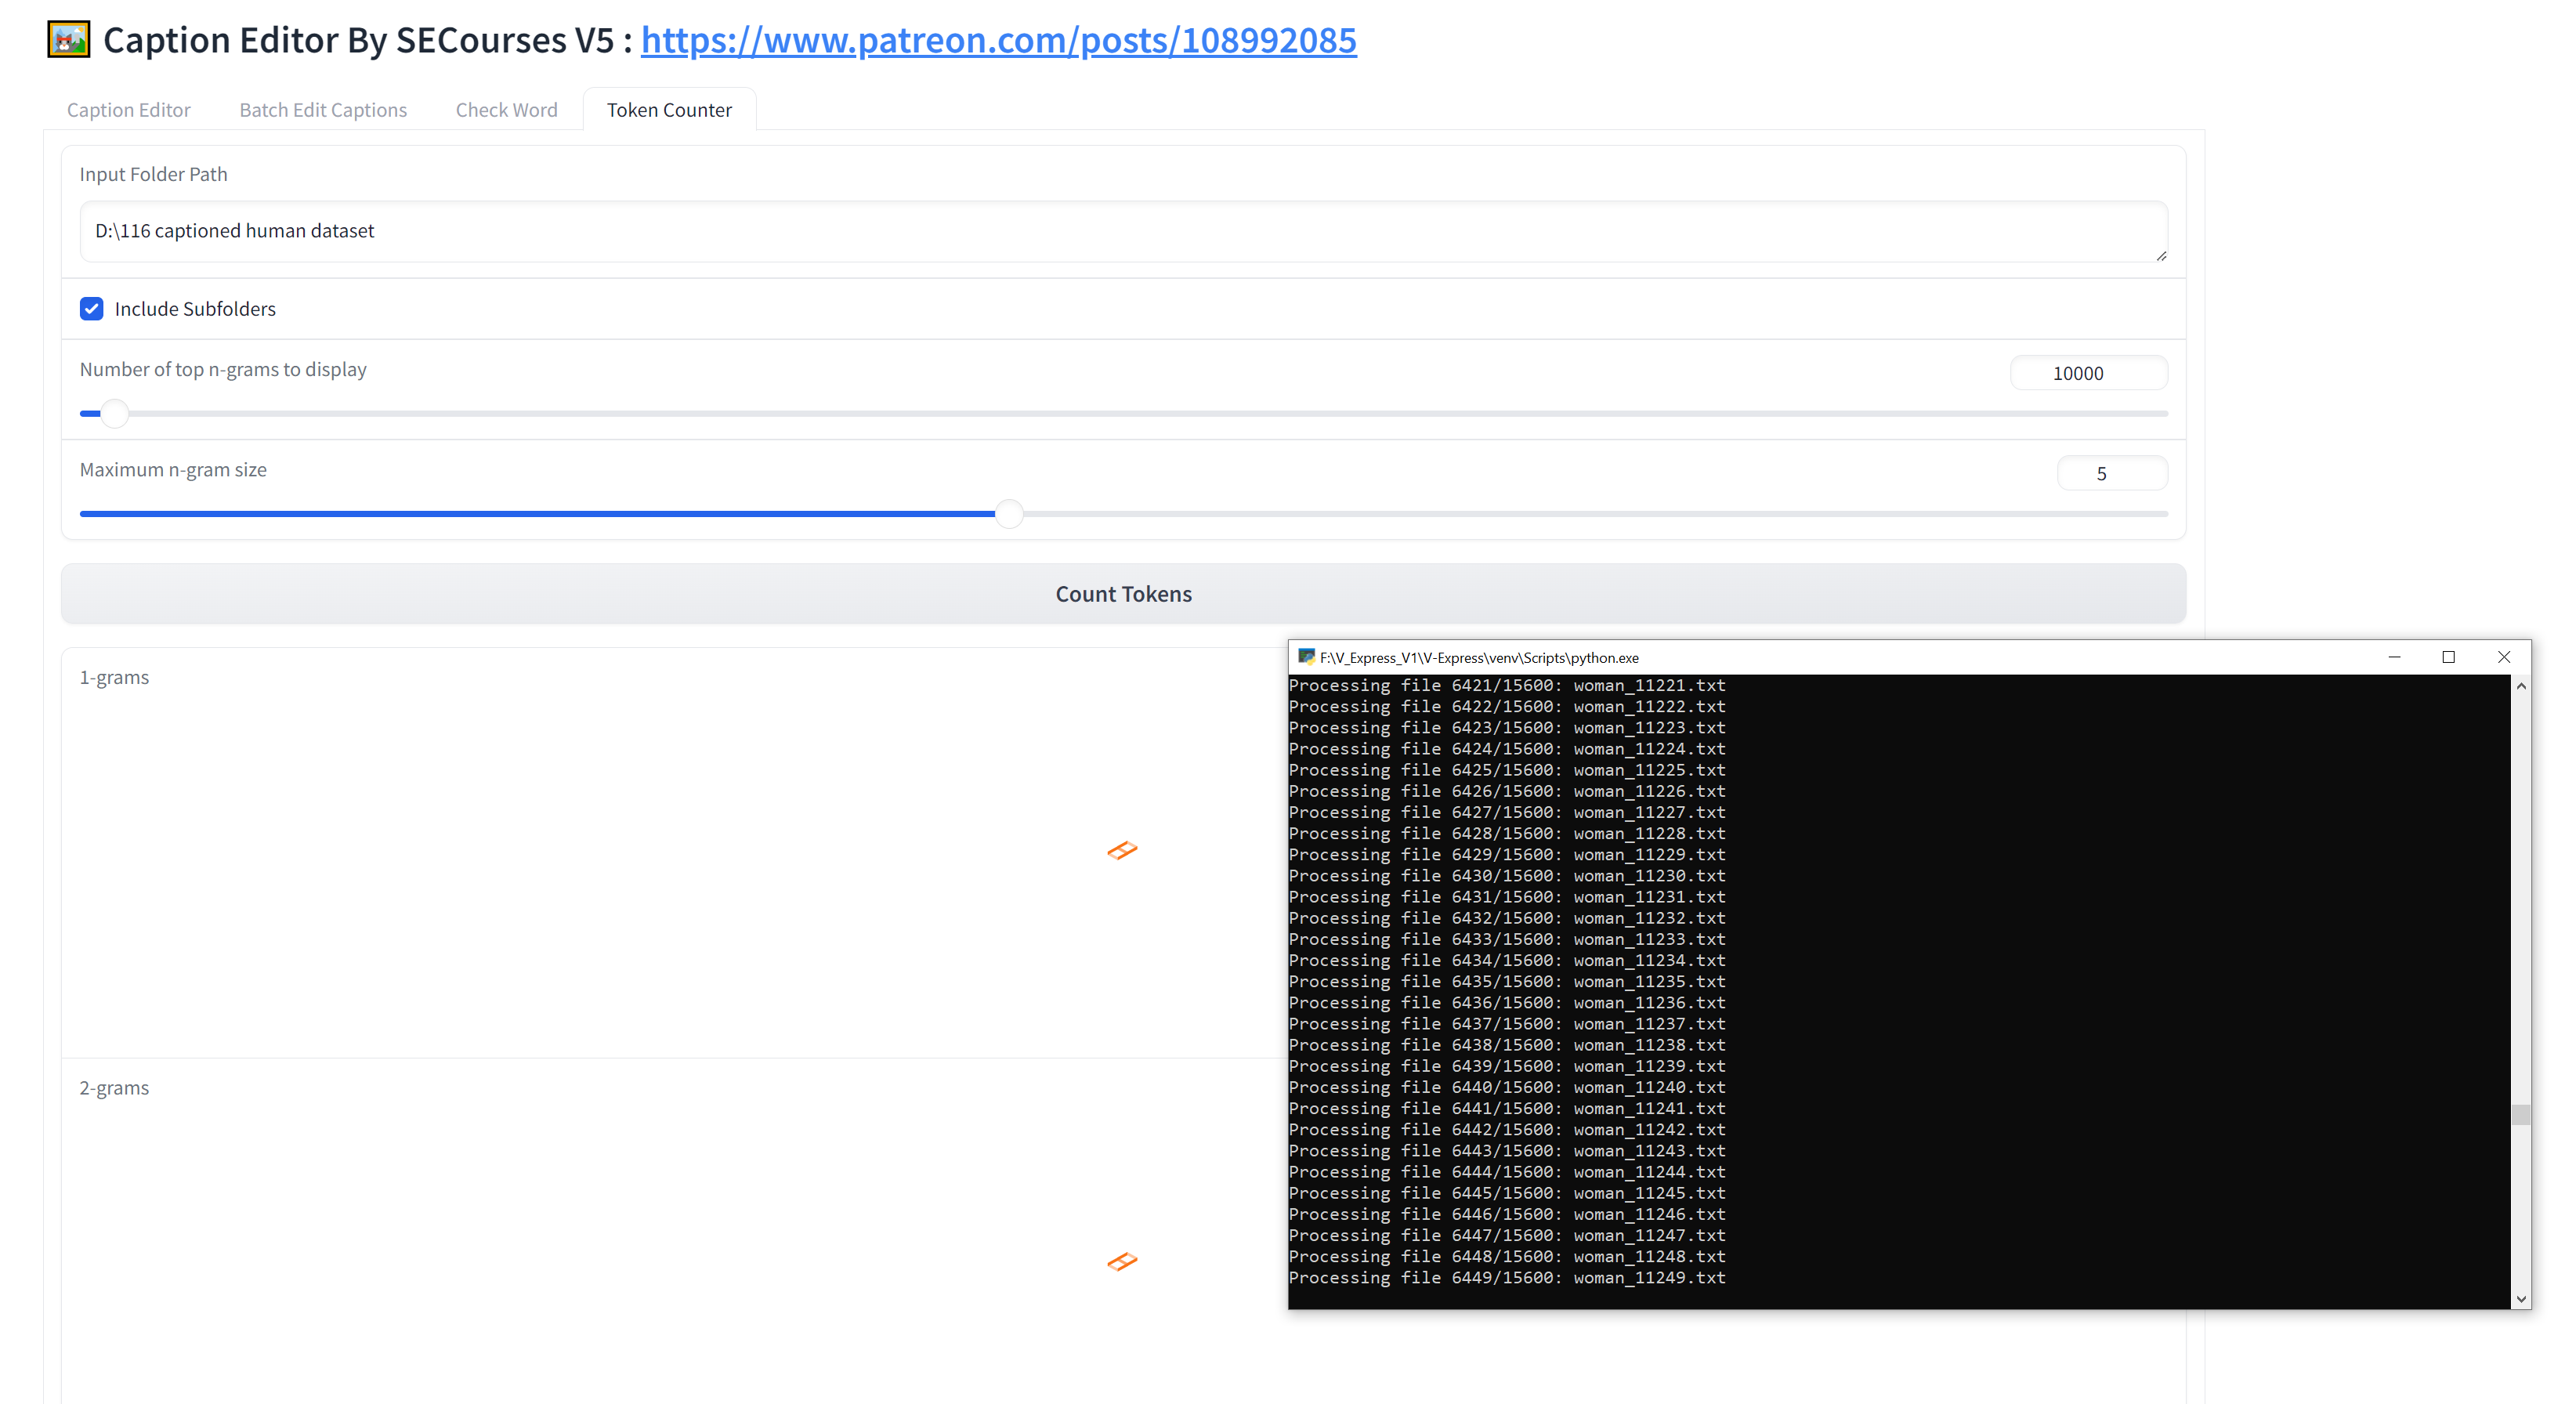Click the Token Counter tab
The image size is (2576, 1404).
point(668,110)
